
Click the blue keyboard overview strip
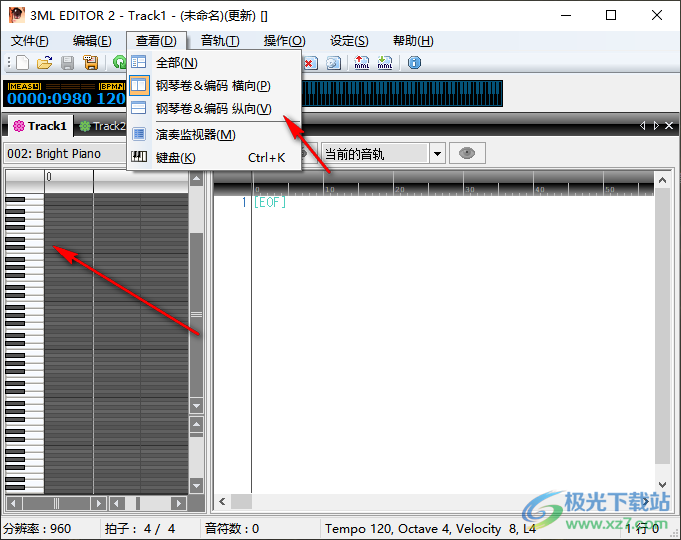point(402,93)
